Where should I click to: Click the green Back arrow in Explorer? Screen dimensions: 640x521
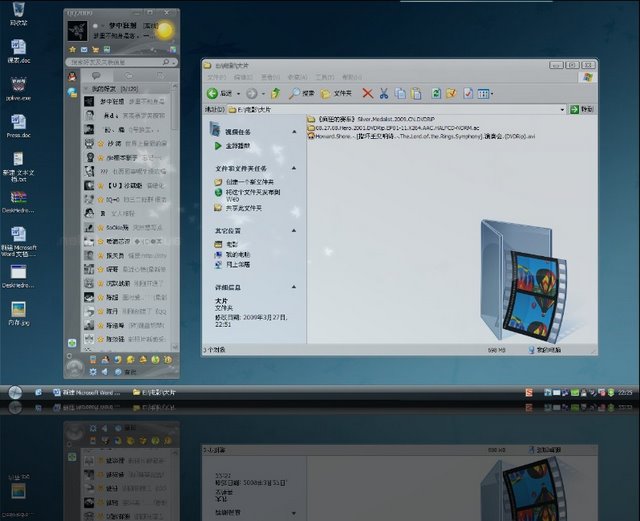point(212,94)
